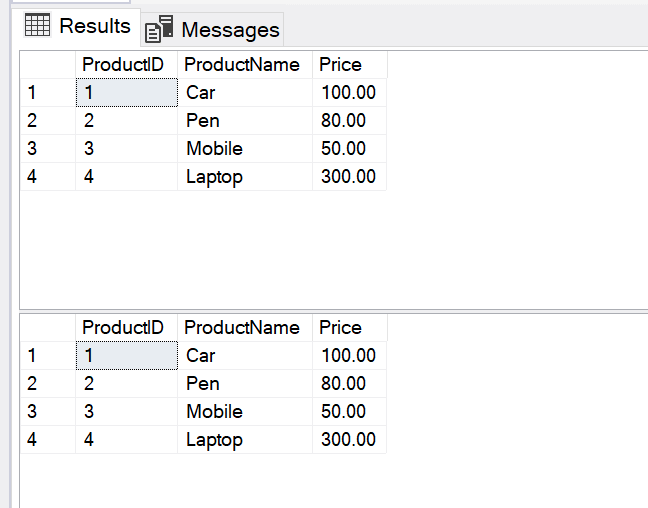Click Price header in bottom grid
The image size is (648, 508).
tap(340, 328)
